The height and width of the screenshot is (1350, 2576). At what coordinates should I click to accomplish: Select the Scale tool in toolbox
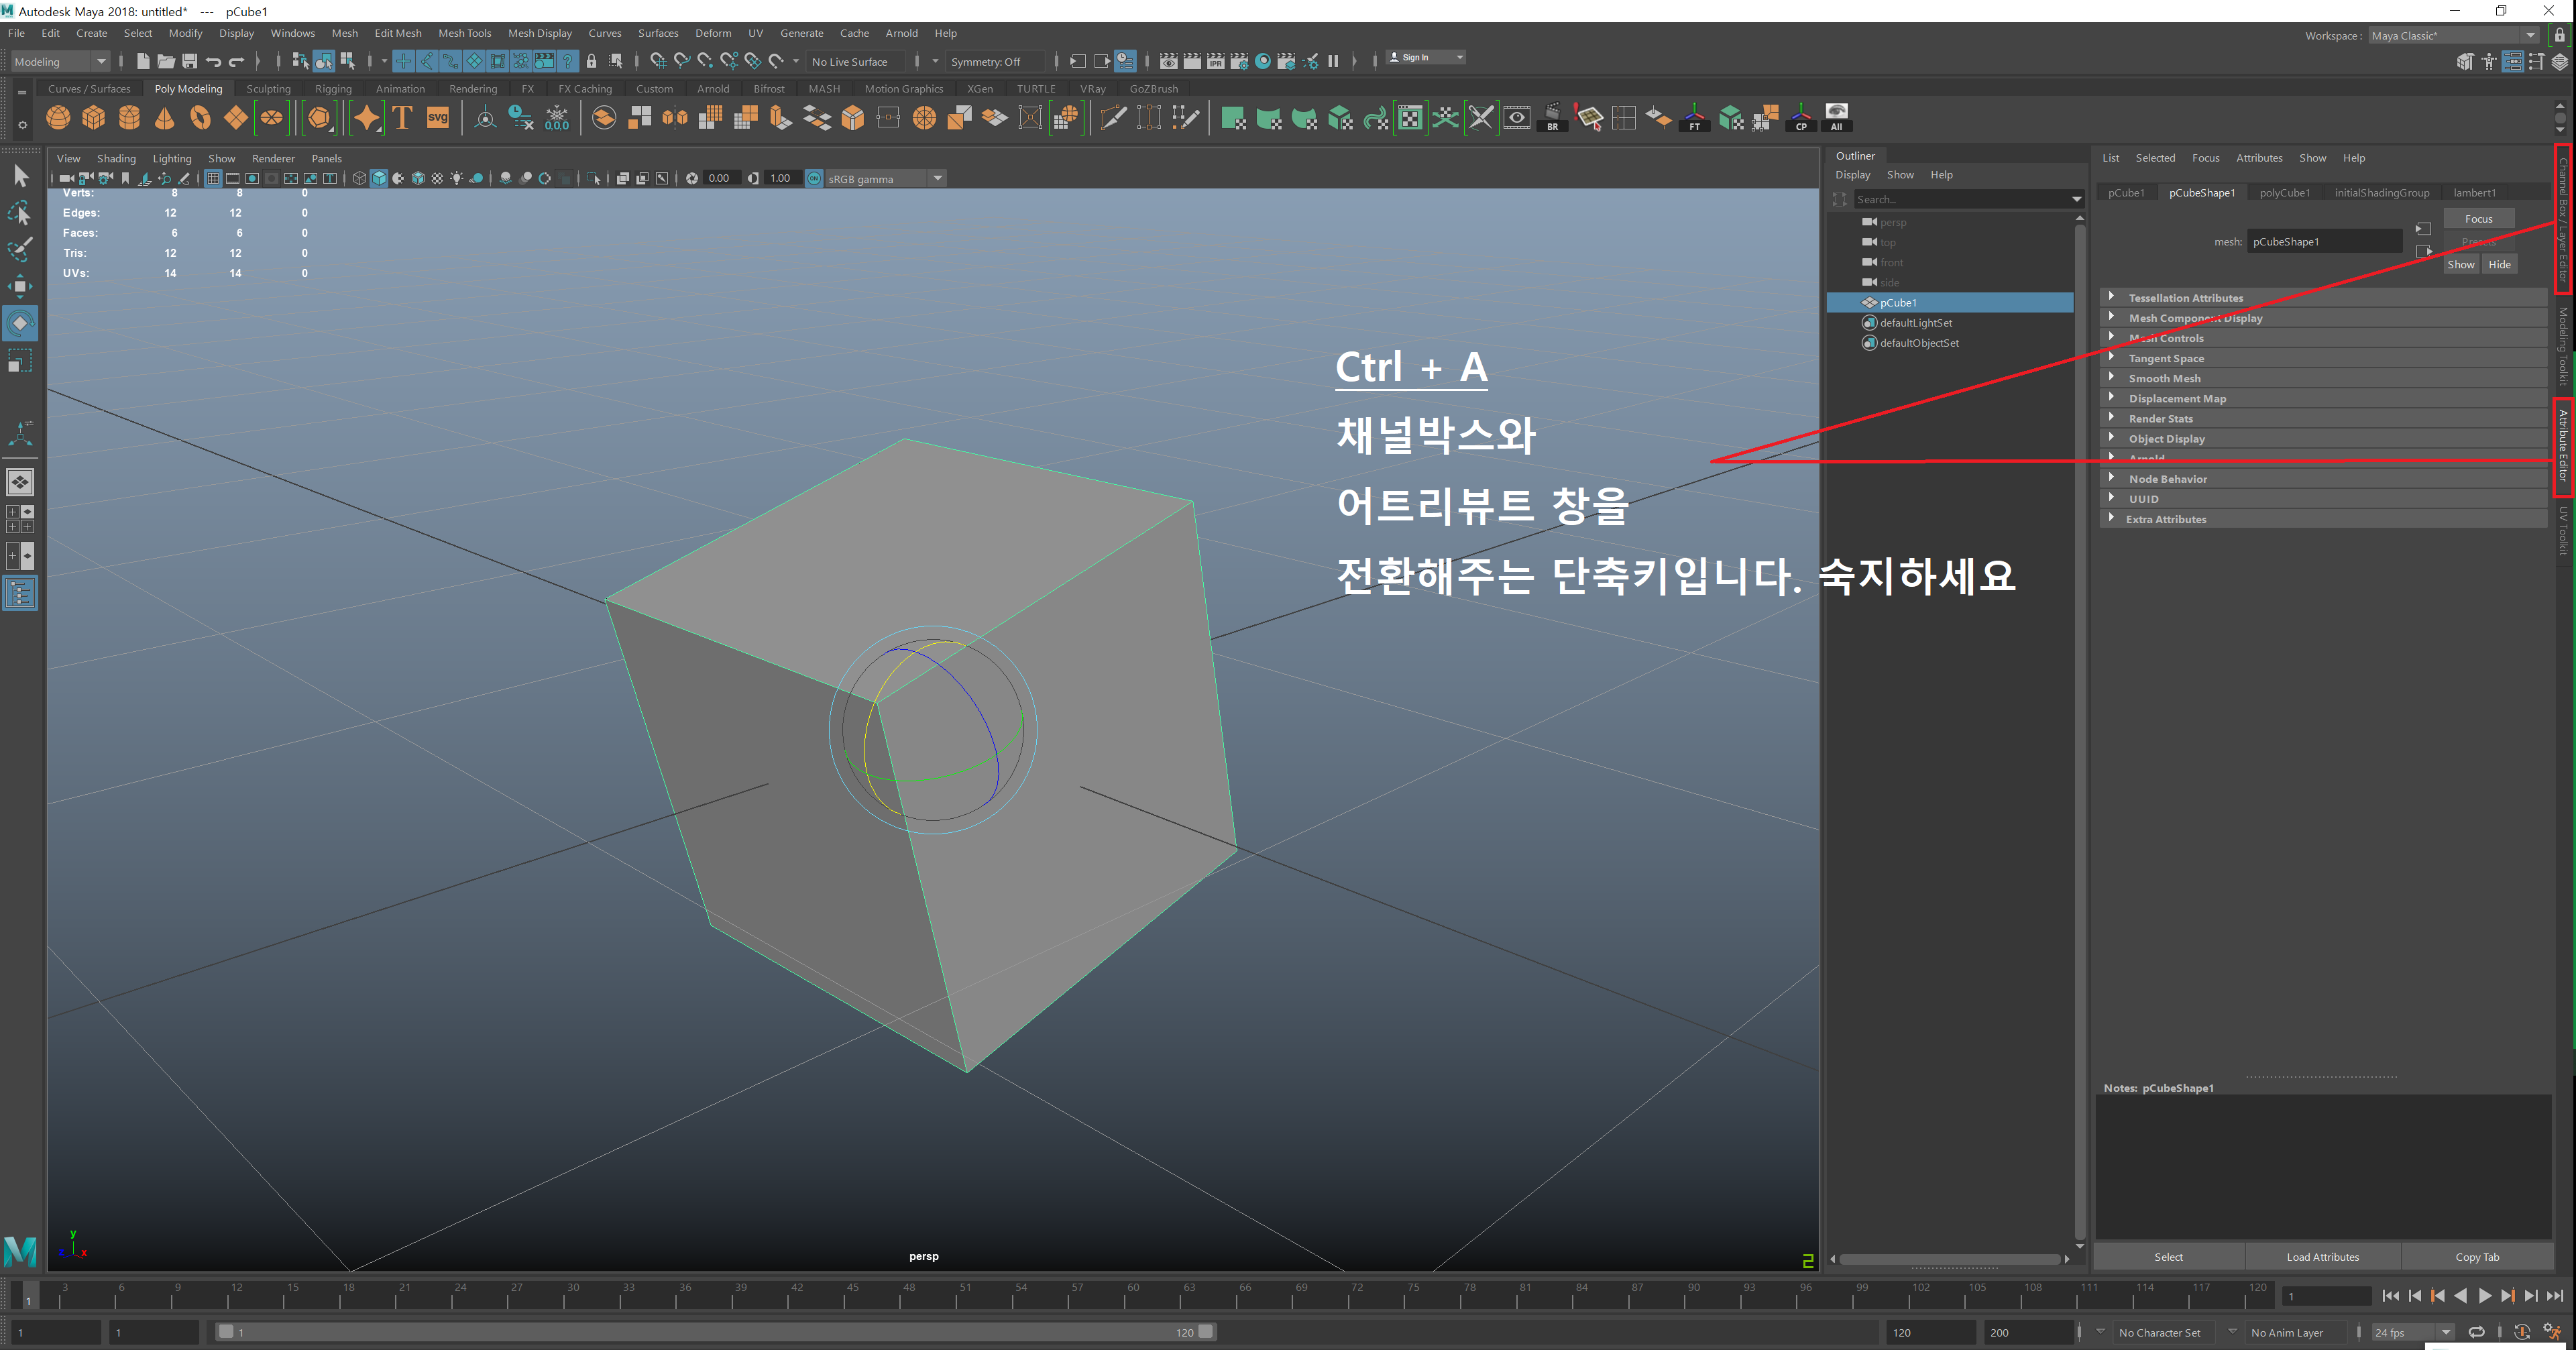20,360
